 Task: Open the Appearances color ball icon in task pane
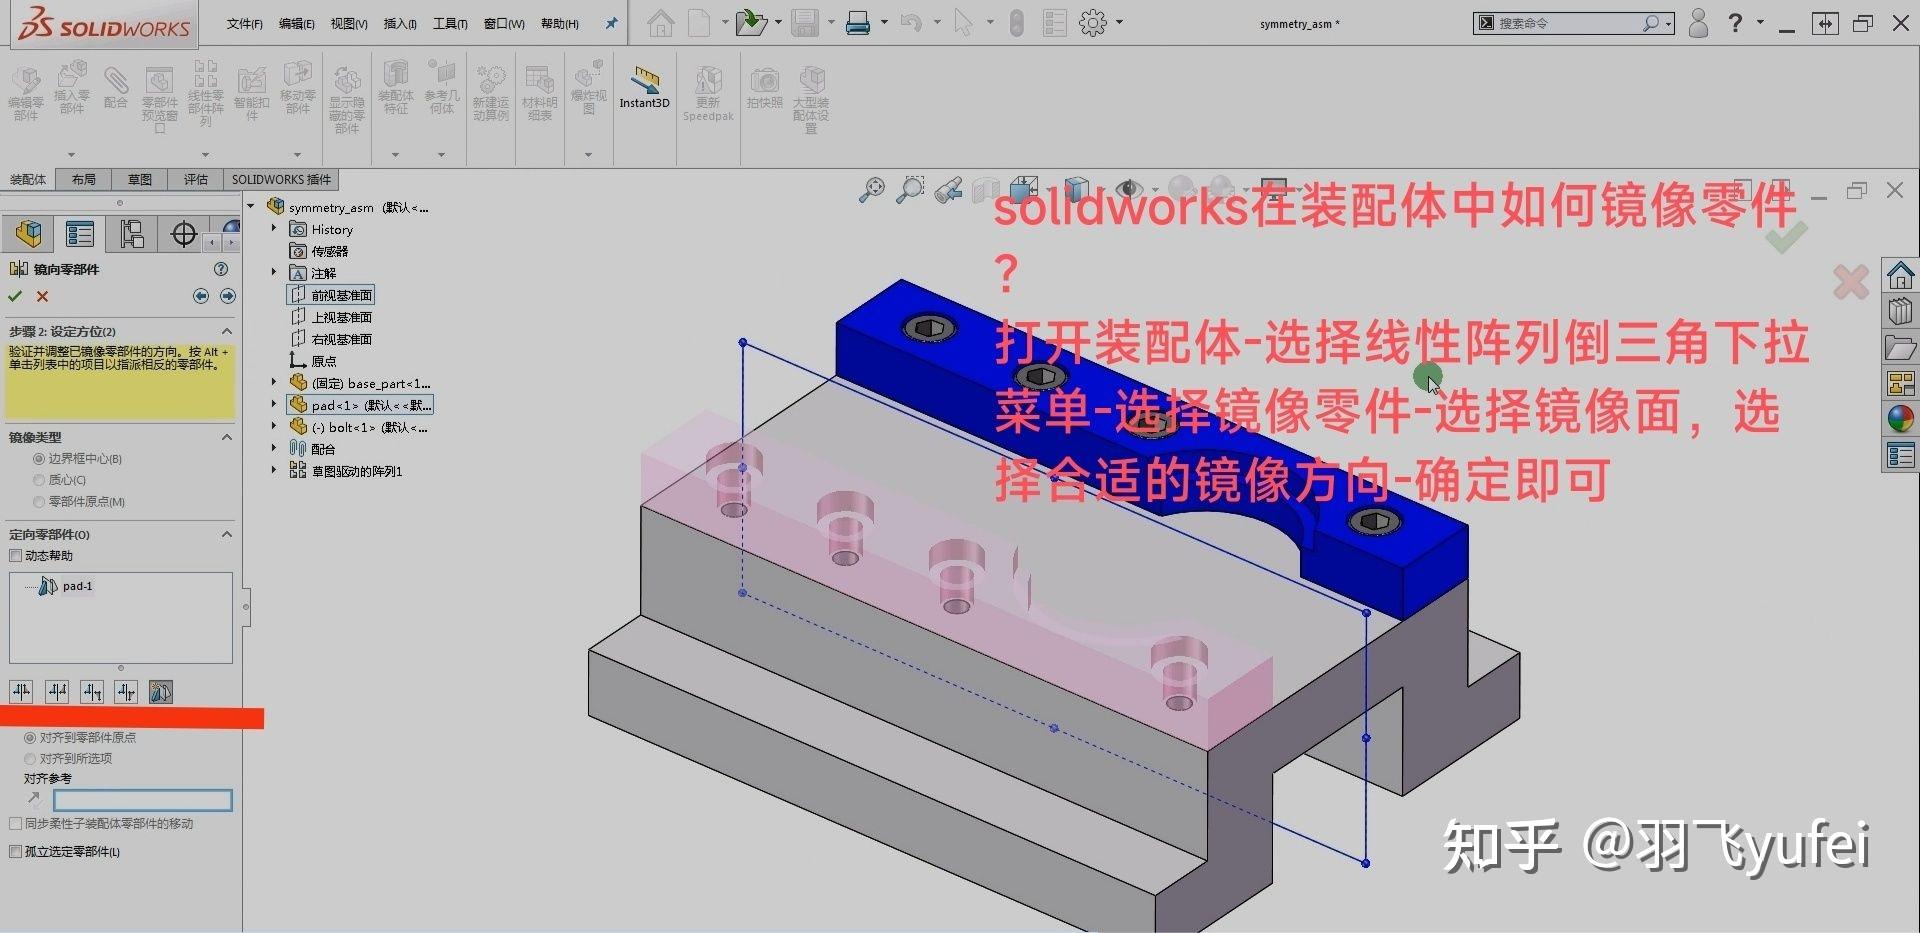pos(1900,419)
